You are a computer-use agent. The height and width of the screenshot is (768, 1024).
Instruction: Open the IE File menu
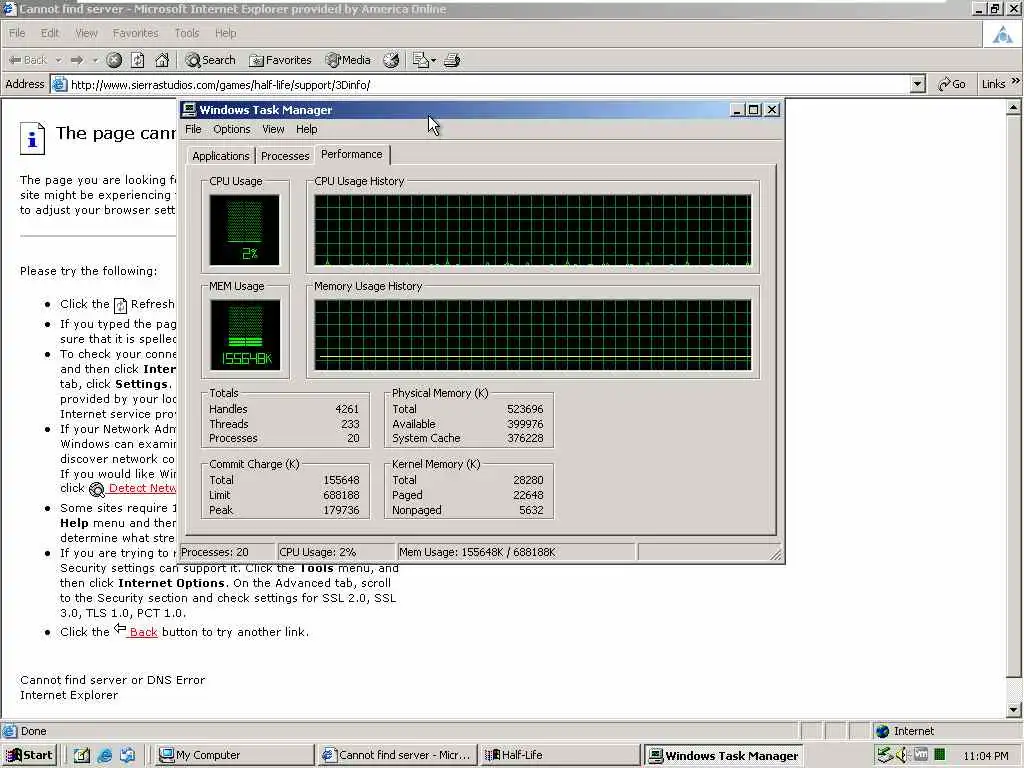[17, 33]
